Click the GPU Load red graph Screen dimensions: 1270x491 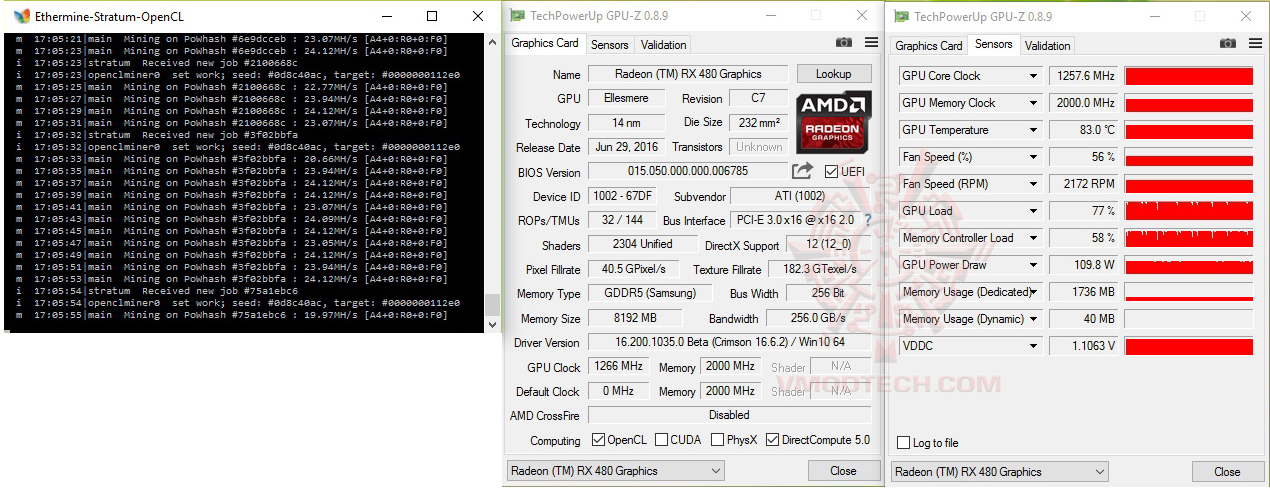tap(1189, 211)
